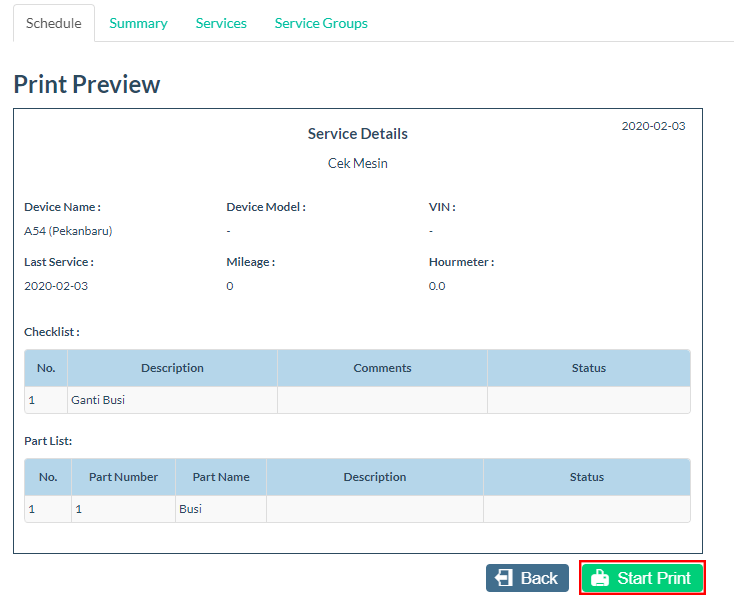This screenshot has height=606, width=734.
Task: Click the Cek Mesin service title
Action: tap(357, 163)
